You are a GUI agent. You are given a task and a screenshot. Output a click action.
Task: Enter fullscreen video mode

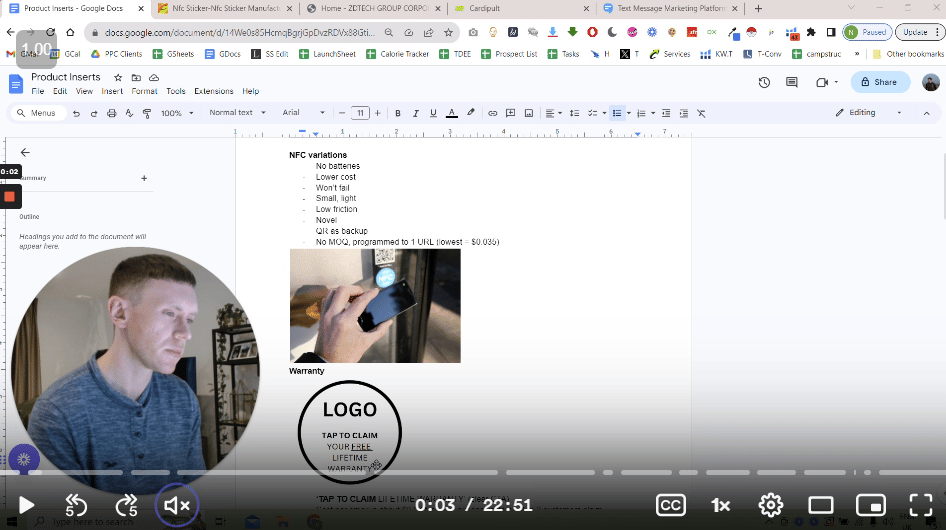coord(921,505)
